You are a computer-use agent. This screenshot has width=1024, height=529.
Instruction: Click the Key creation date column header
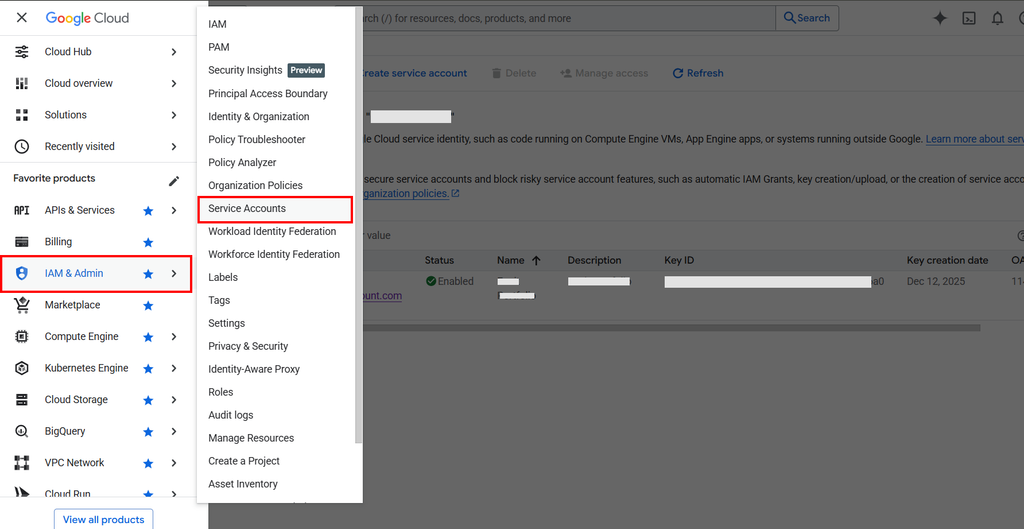[x=947, y=260]
